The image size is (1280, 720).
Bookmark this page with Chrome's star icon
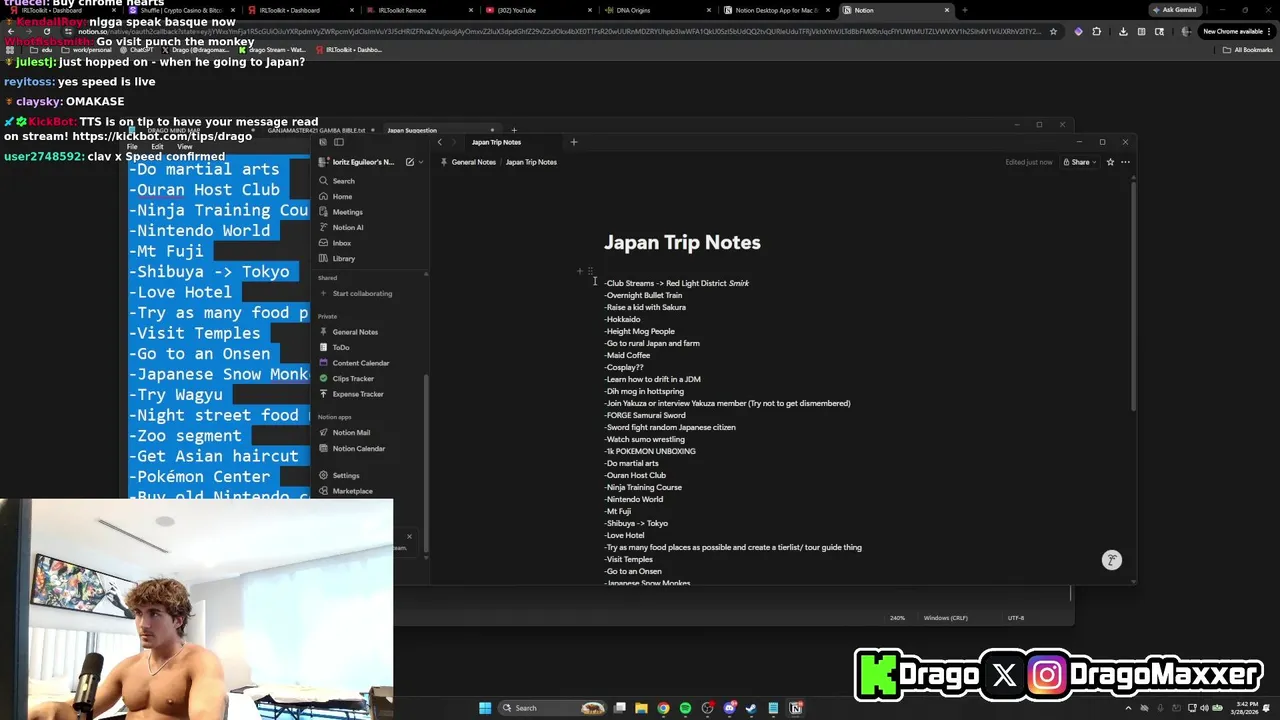[1053, 31]
